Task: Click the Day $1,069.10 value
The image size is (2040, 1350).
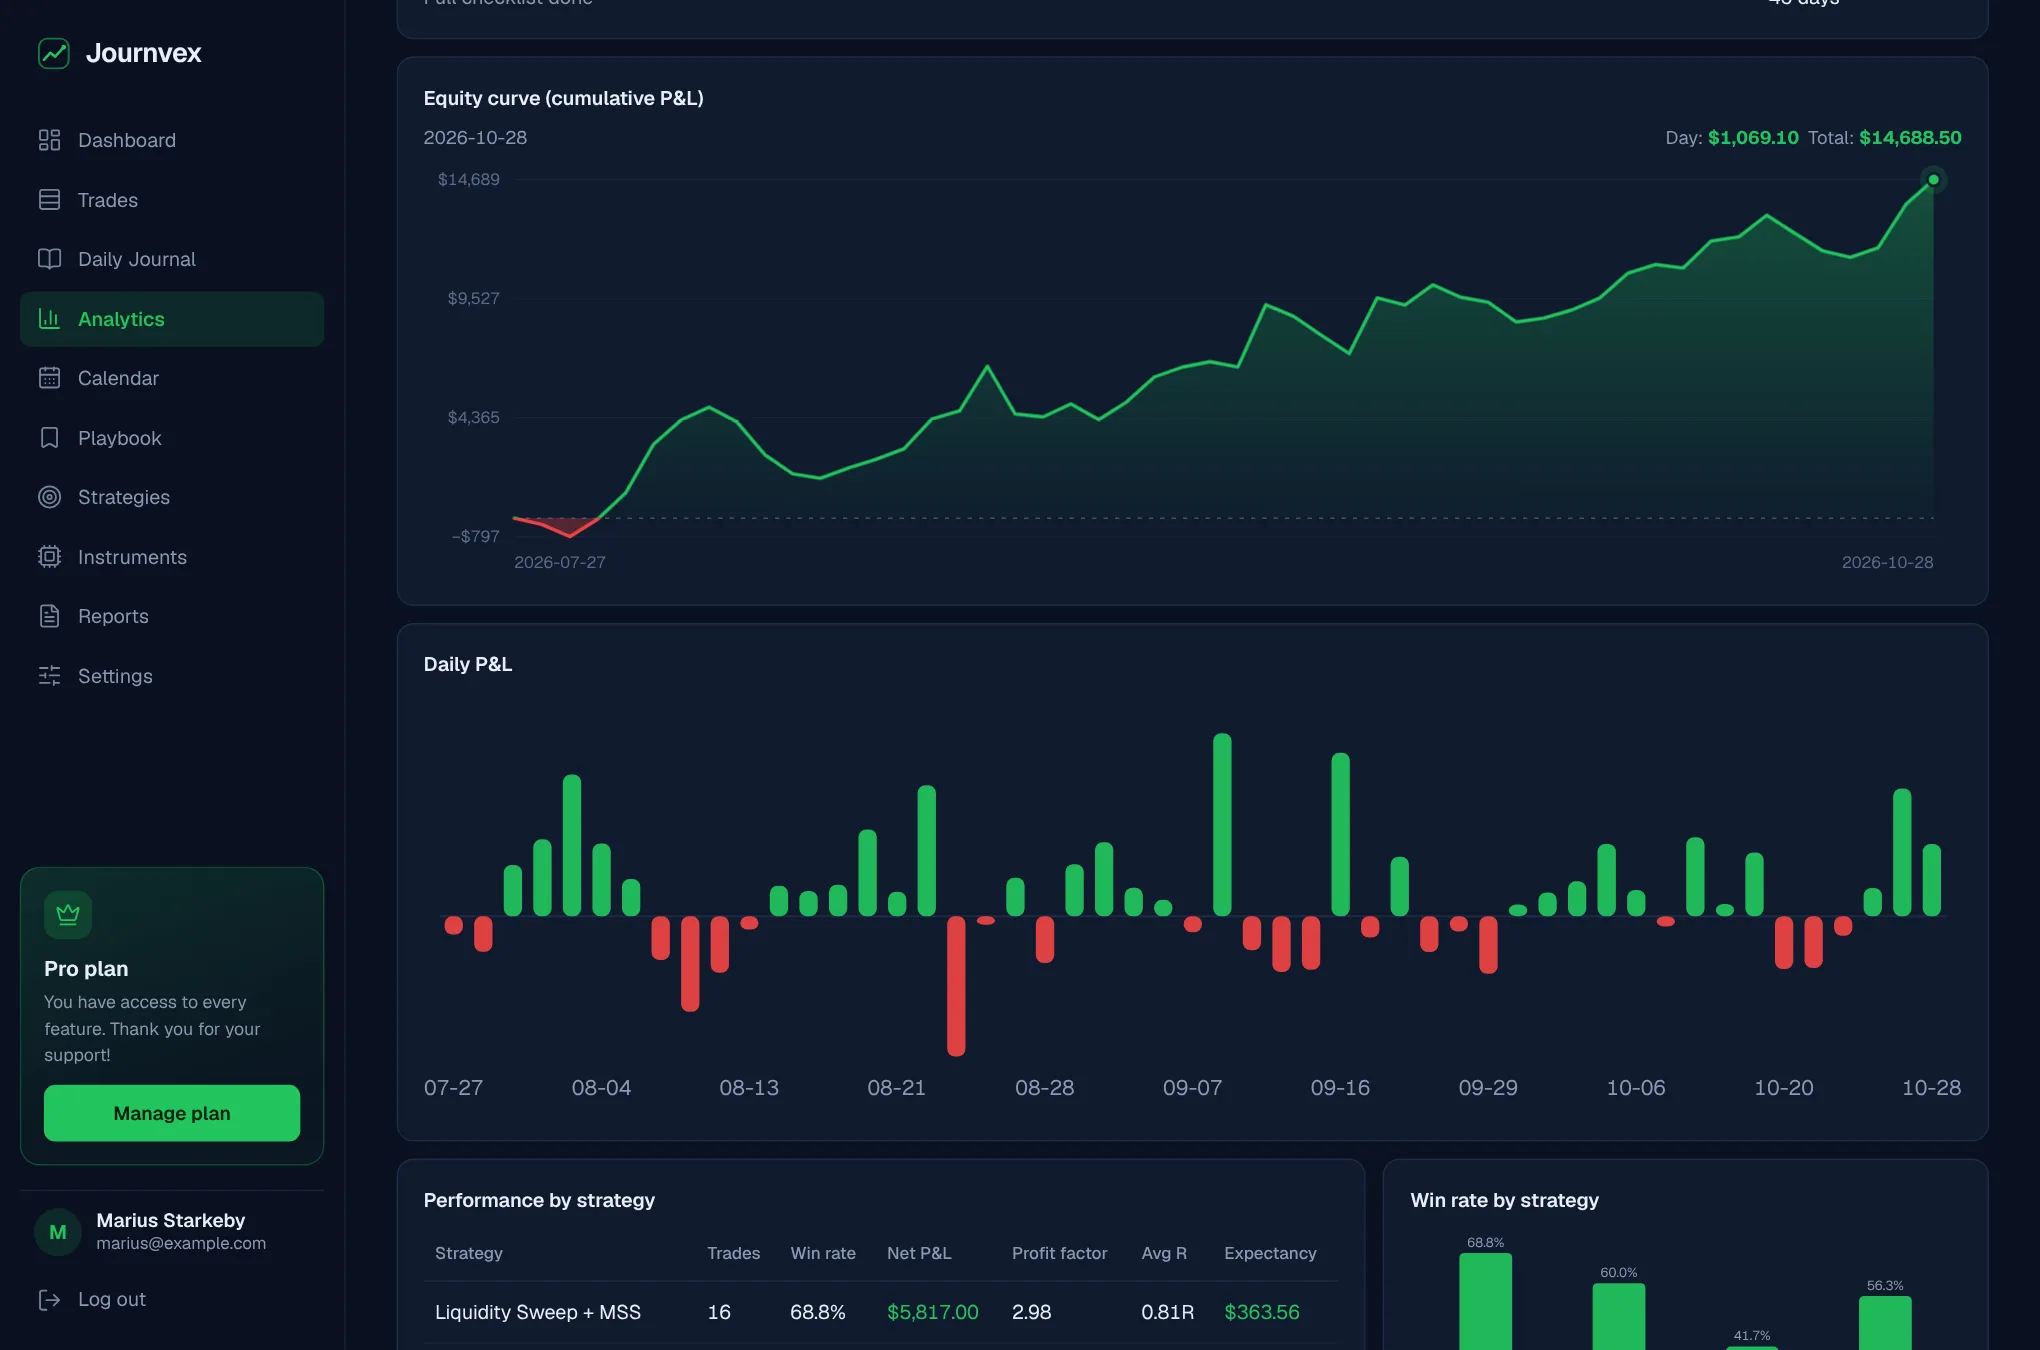Action: [1753, 138]
